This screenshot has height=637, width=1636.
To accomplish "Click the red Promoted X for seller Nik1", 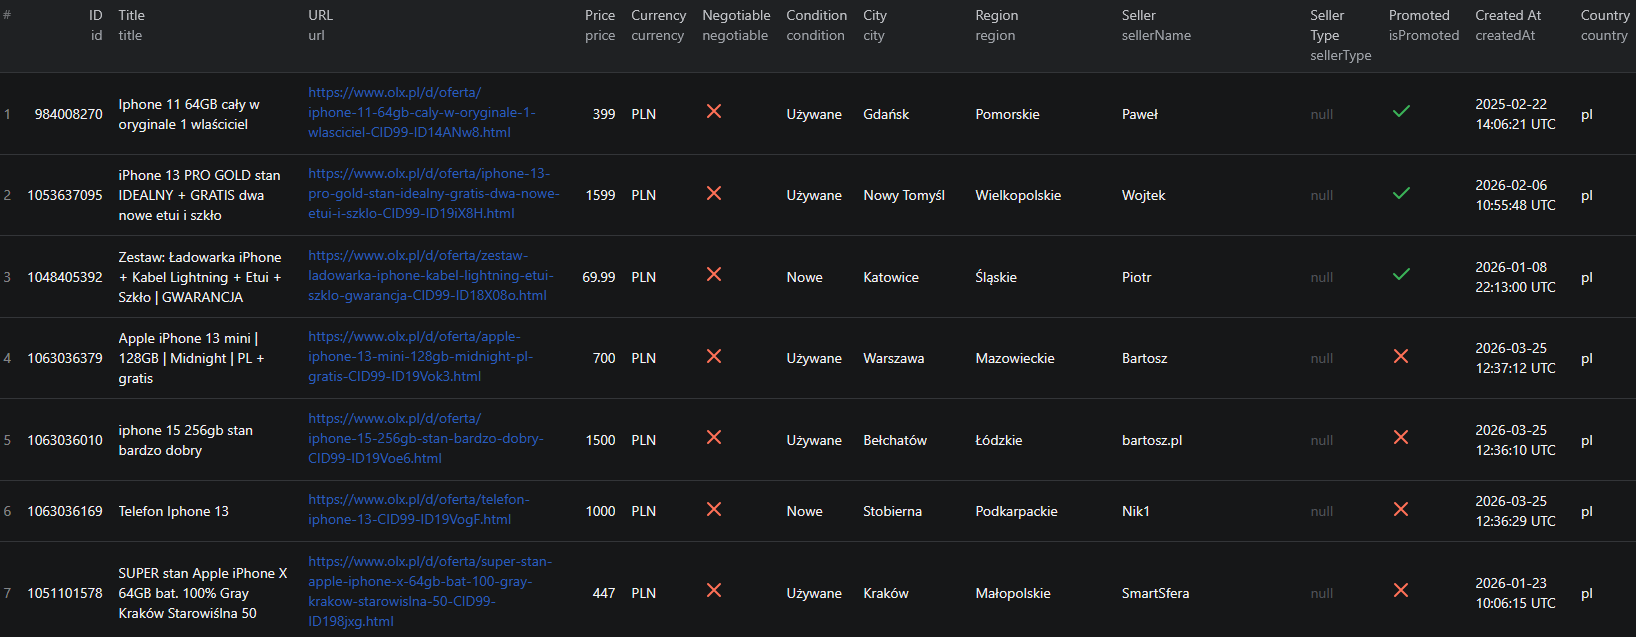I will pyautogui.click(x=1401, y=509).
